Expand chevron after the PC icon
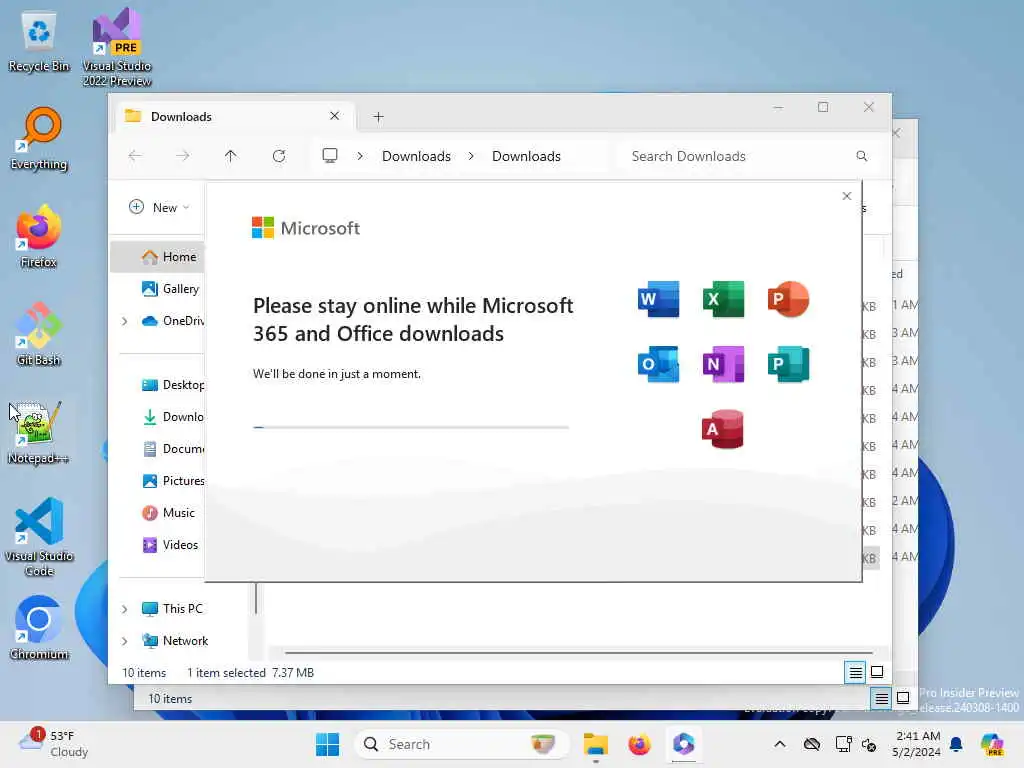Viewport: 1024px width, 768px height. click(360, 156)
